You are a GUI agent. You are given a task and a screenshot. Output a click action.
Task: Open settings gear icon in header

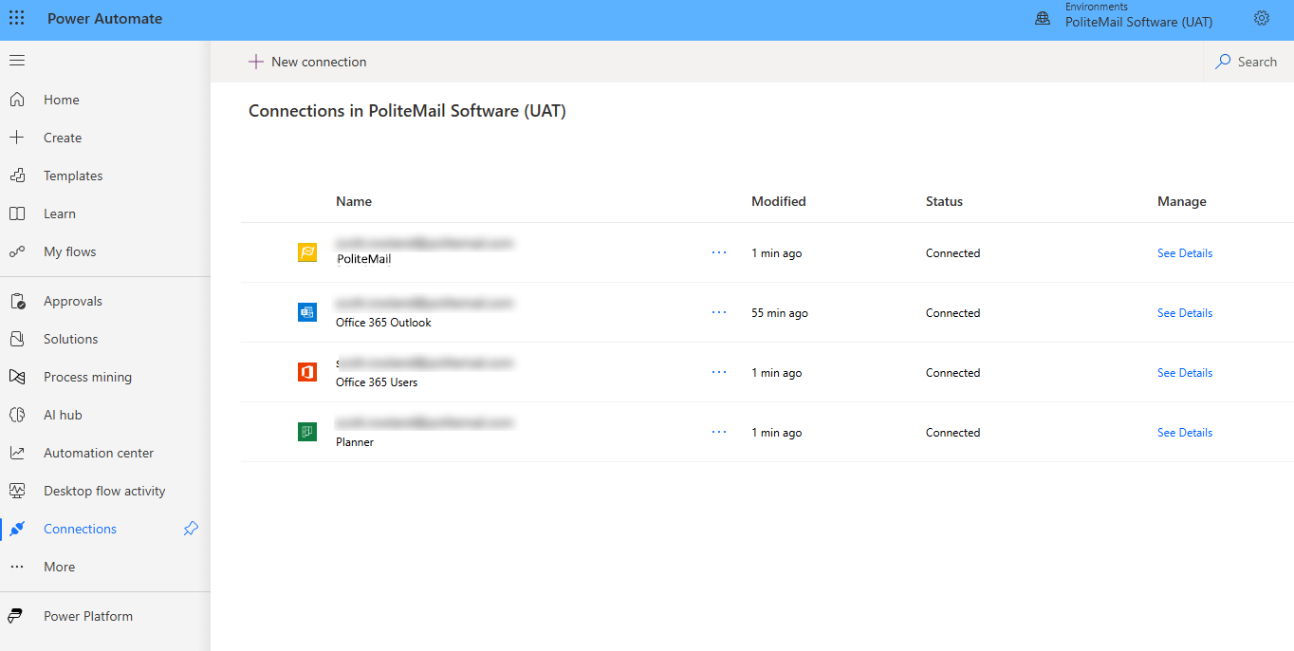[1261, 18]
